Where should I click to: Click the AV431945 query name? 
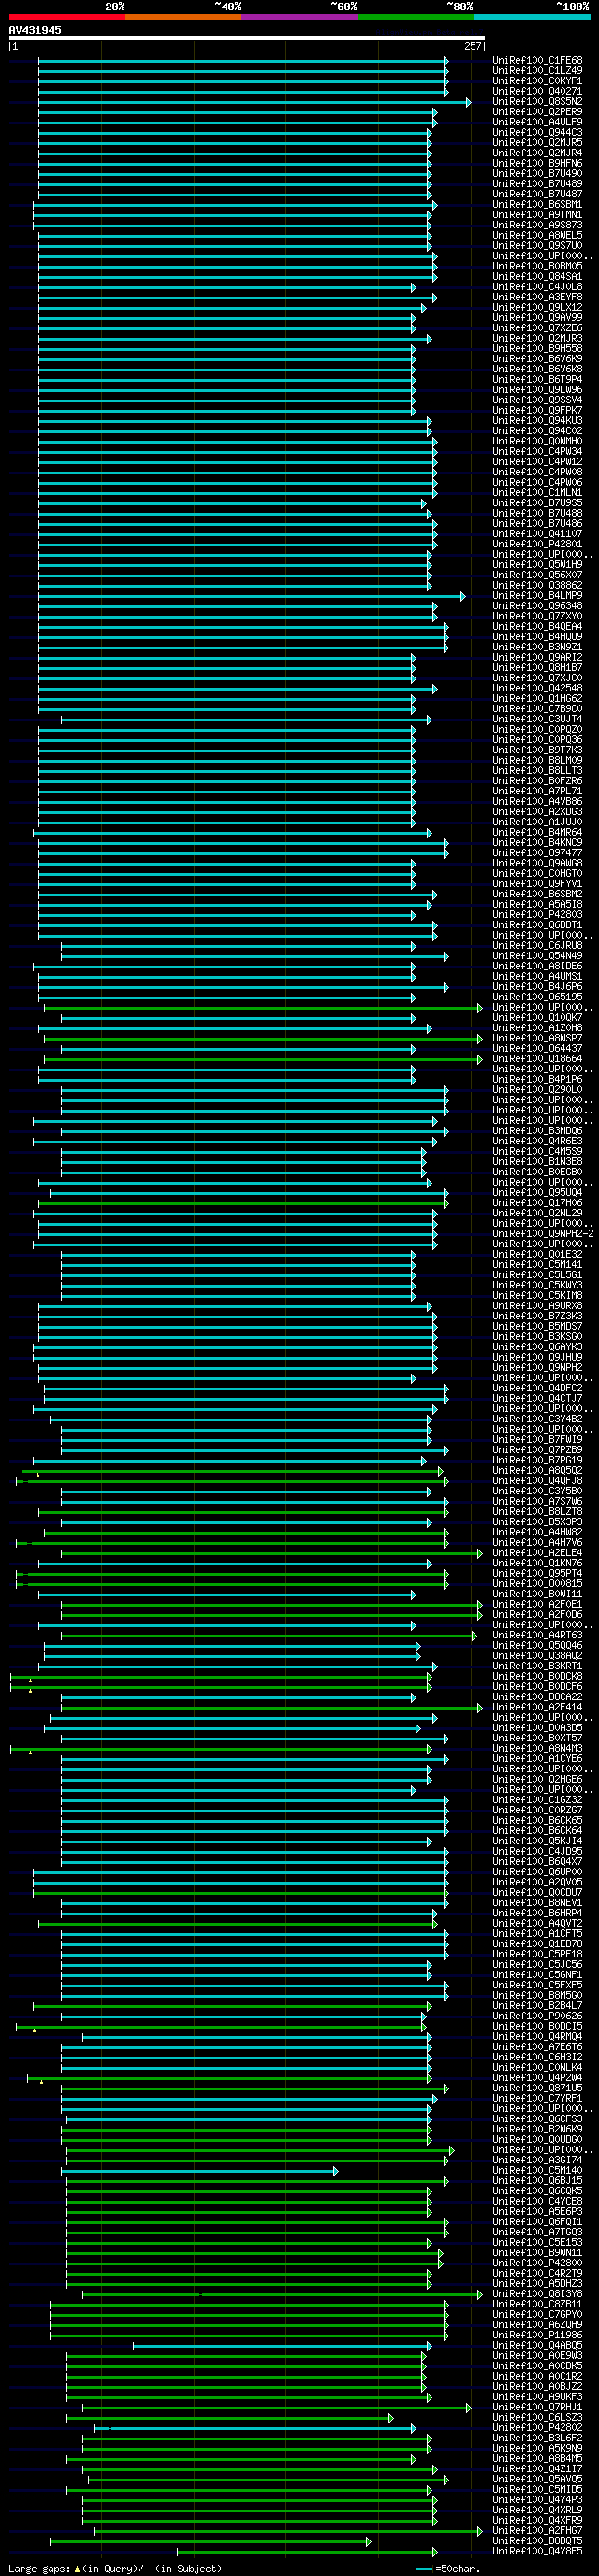pyautogui.click(x=35, y=30)
